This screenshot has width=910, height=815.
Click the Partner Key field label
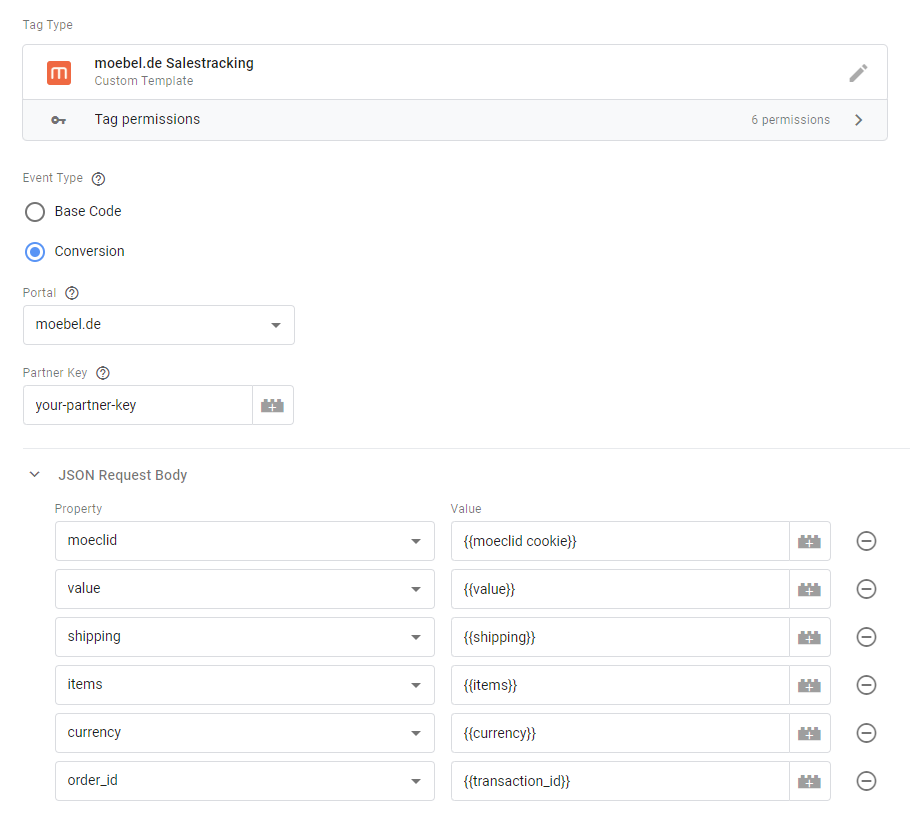(x=55, y=373)
